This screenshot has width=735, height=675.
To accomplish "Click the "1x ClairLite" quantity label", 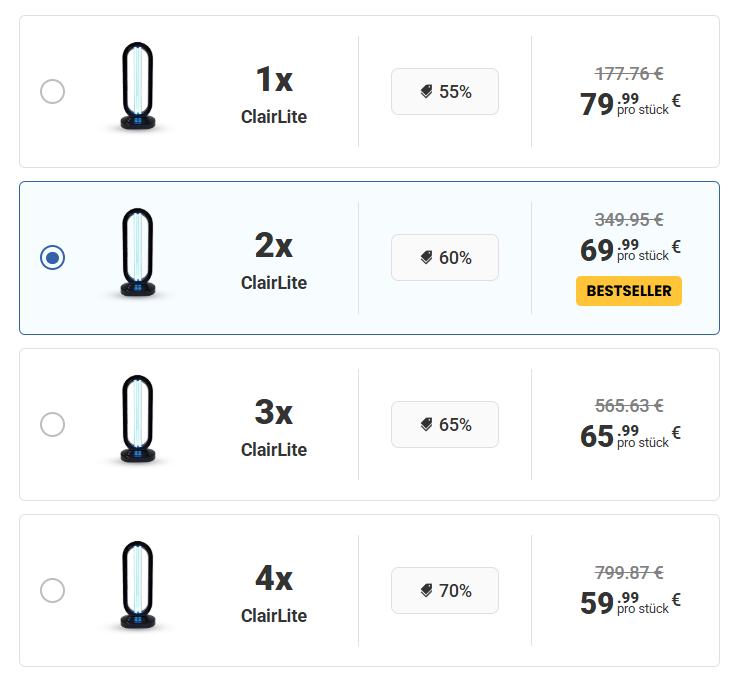I will (x=274, y=96).
